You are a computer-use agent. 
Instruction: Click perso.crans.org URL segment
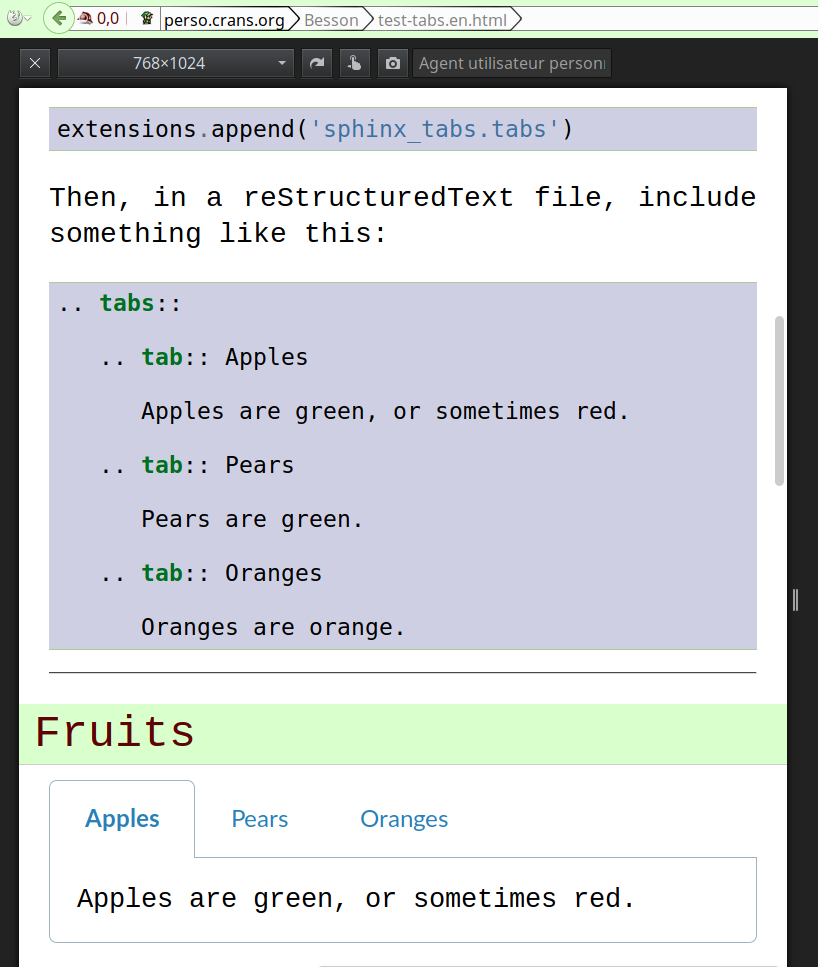(224, 19)
